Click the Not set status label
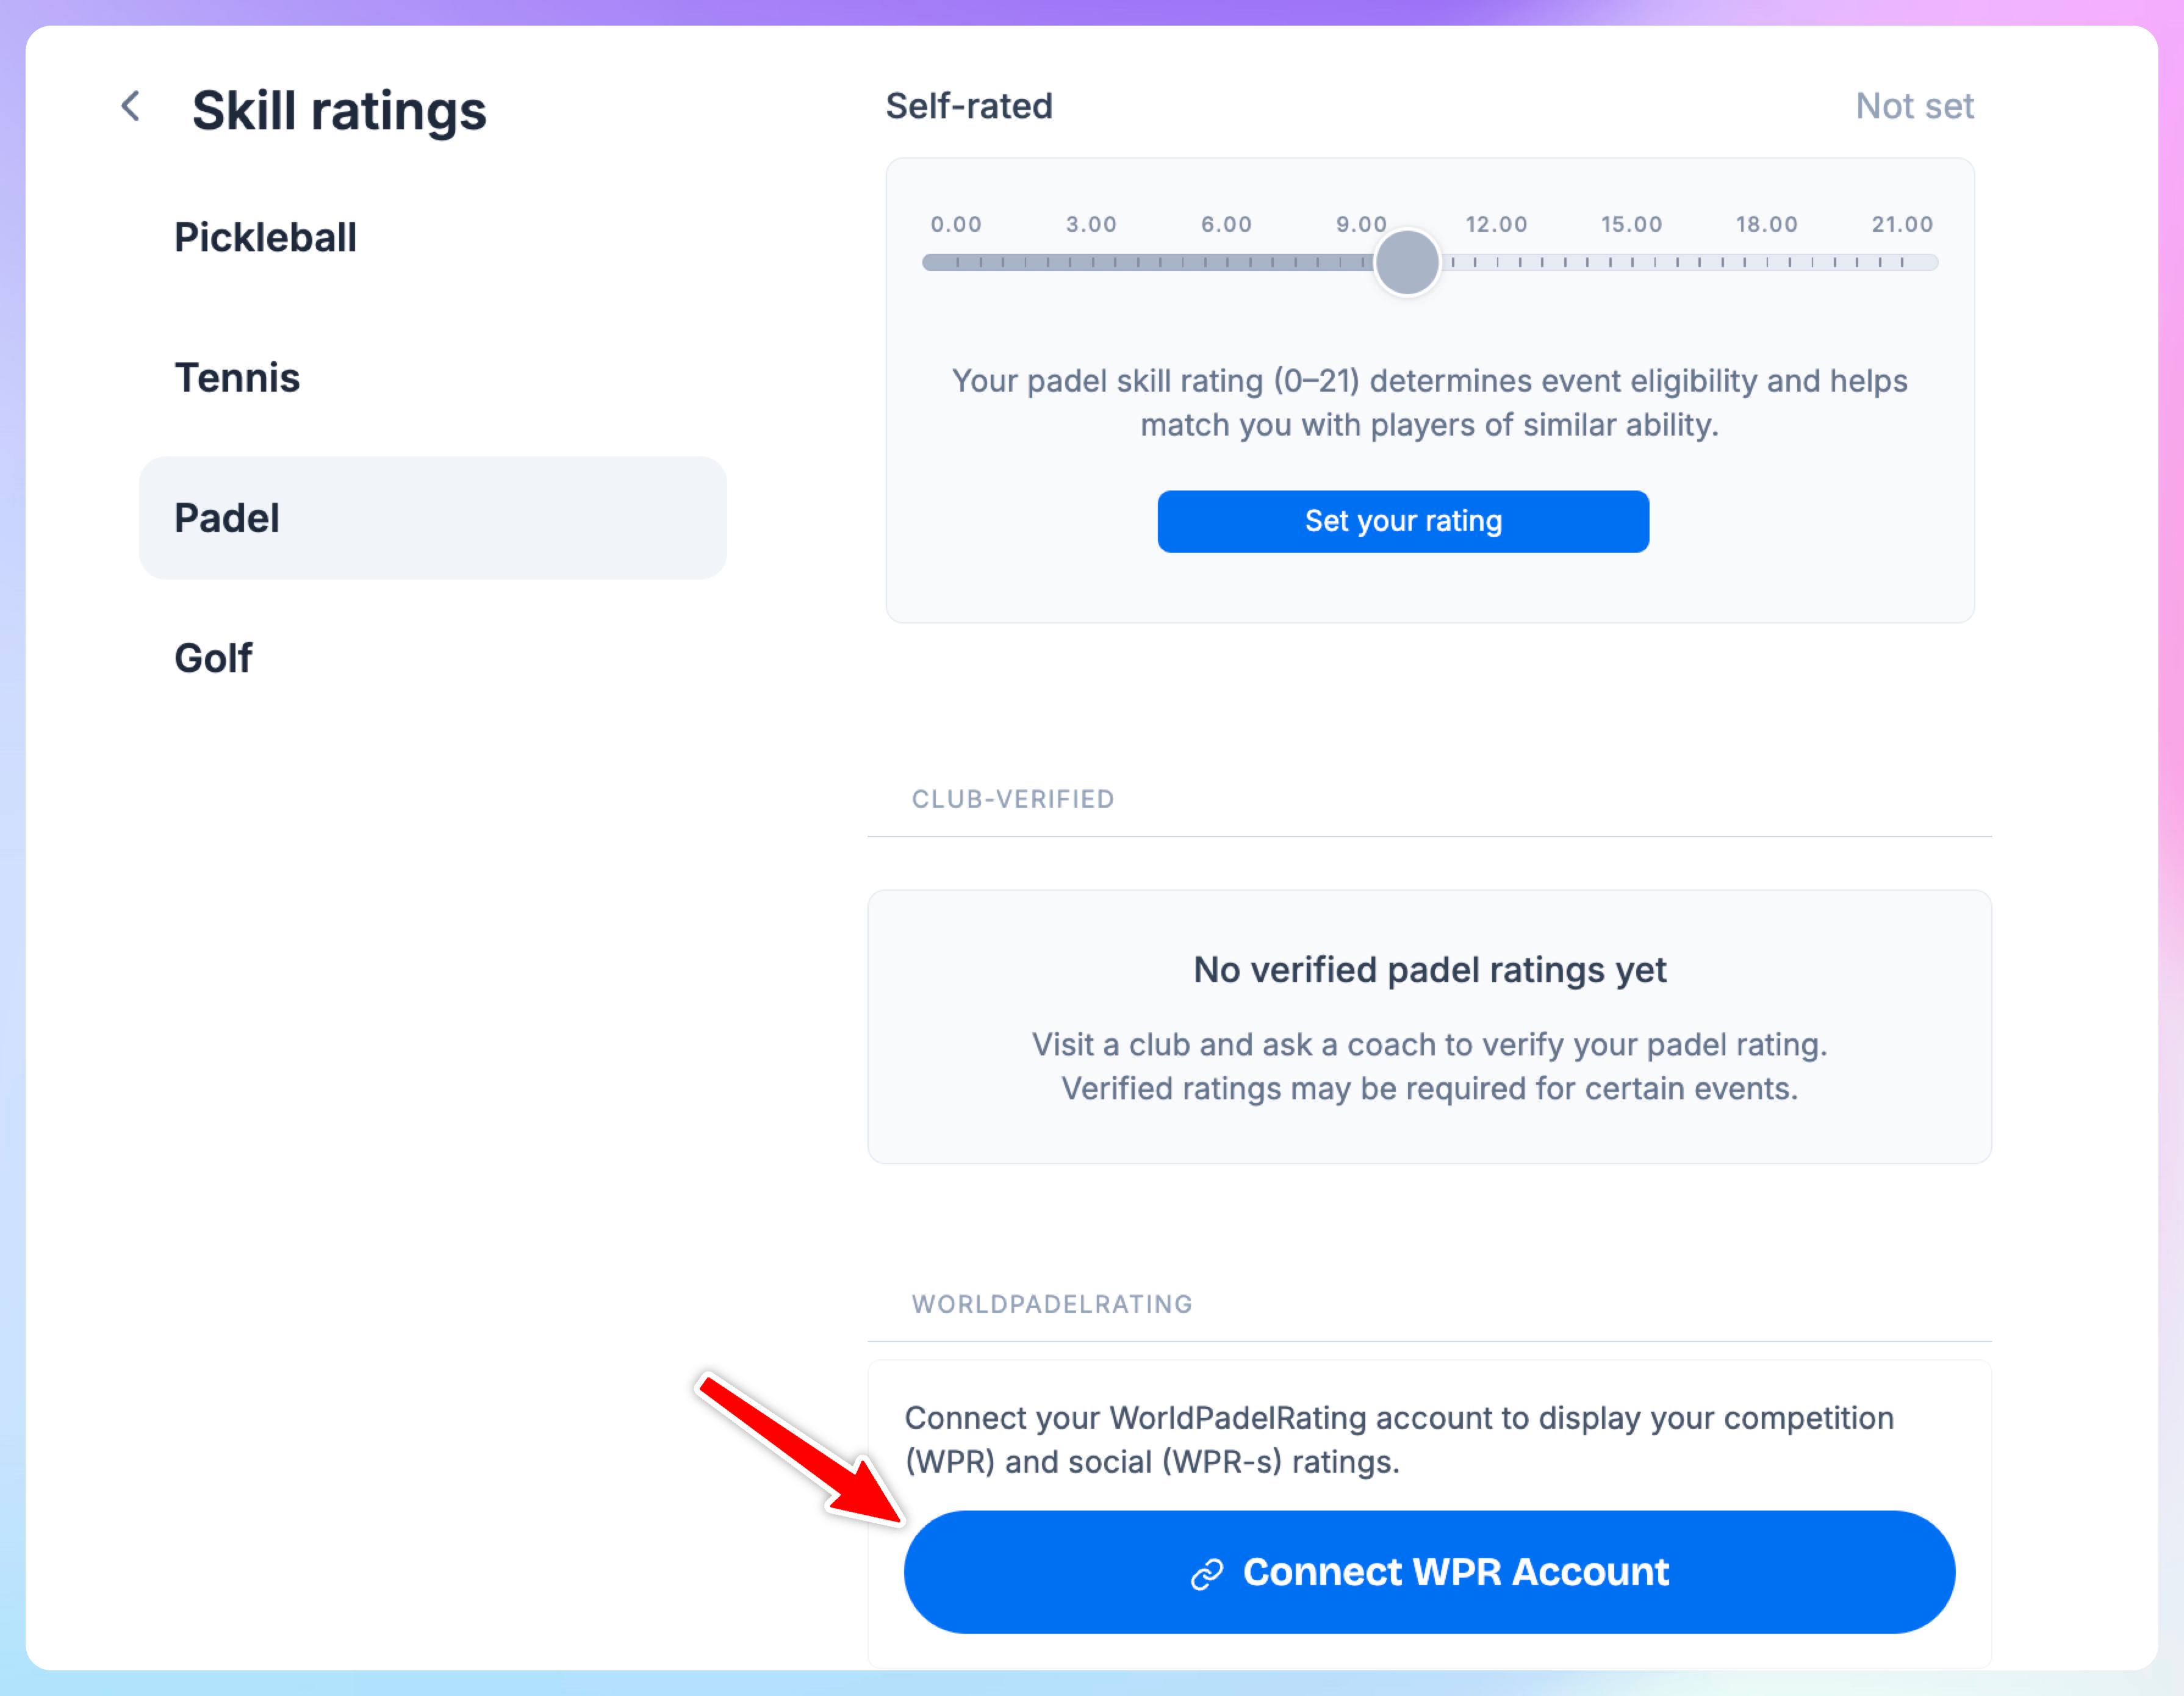Screen dimensions: 2184x1696 point(1914,106)
